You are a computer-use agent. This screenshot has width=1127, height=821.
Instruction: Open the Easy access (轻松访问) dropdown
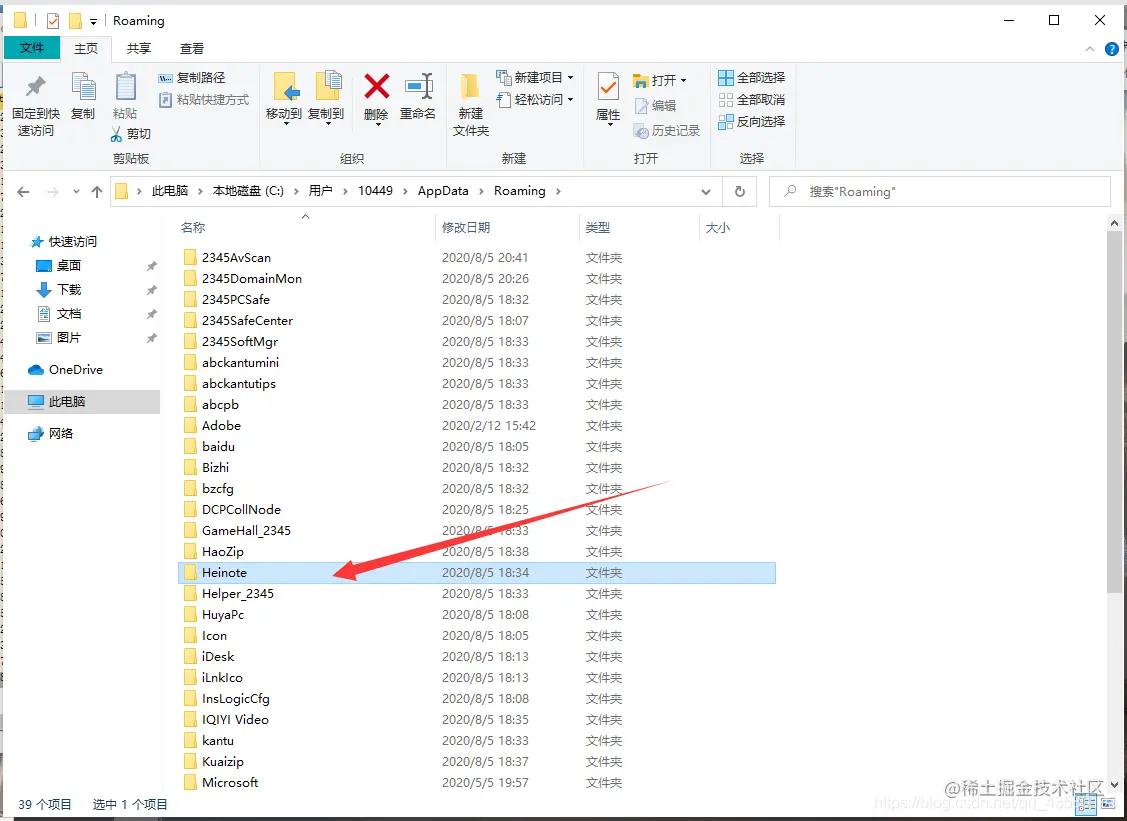535,100
